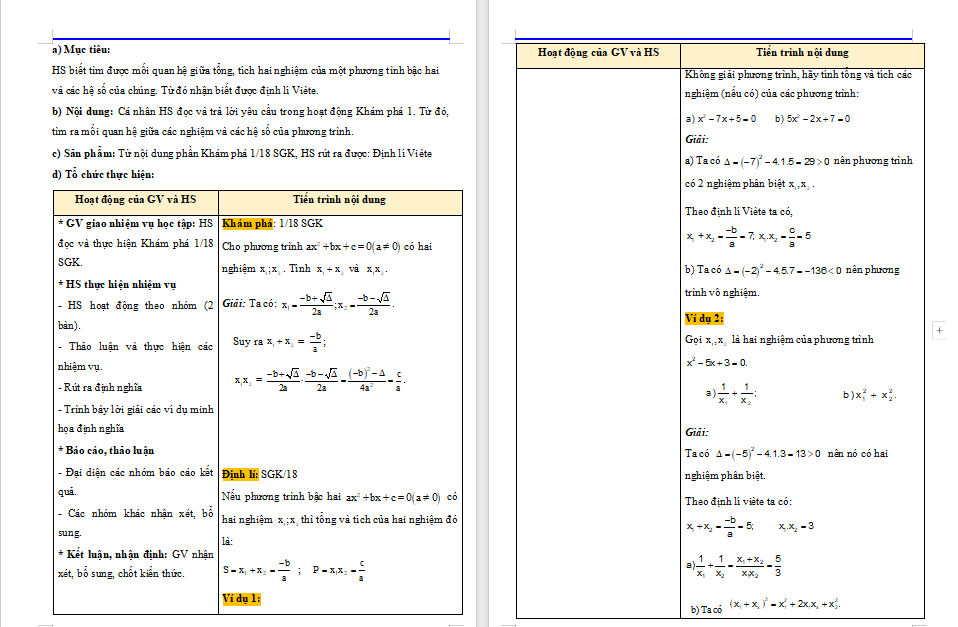
Task: Click the empty left cell on right page
Action: [598, 340]
